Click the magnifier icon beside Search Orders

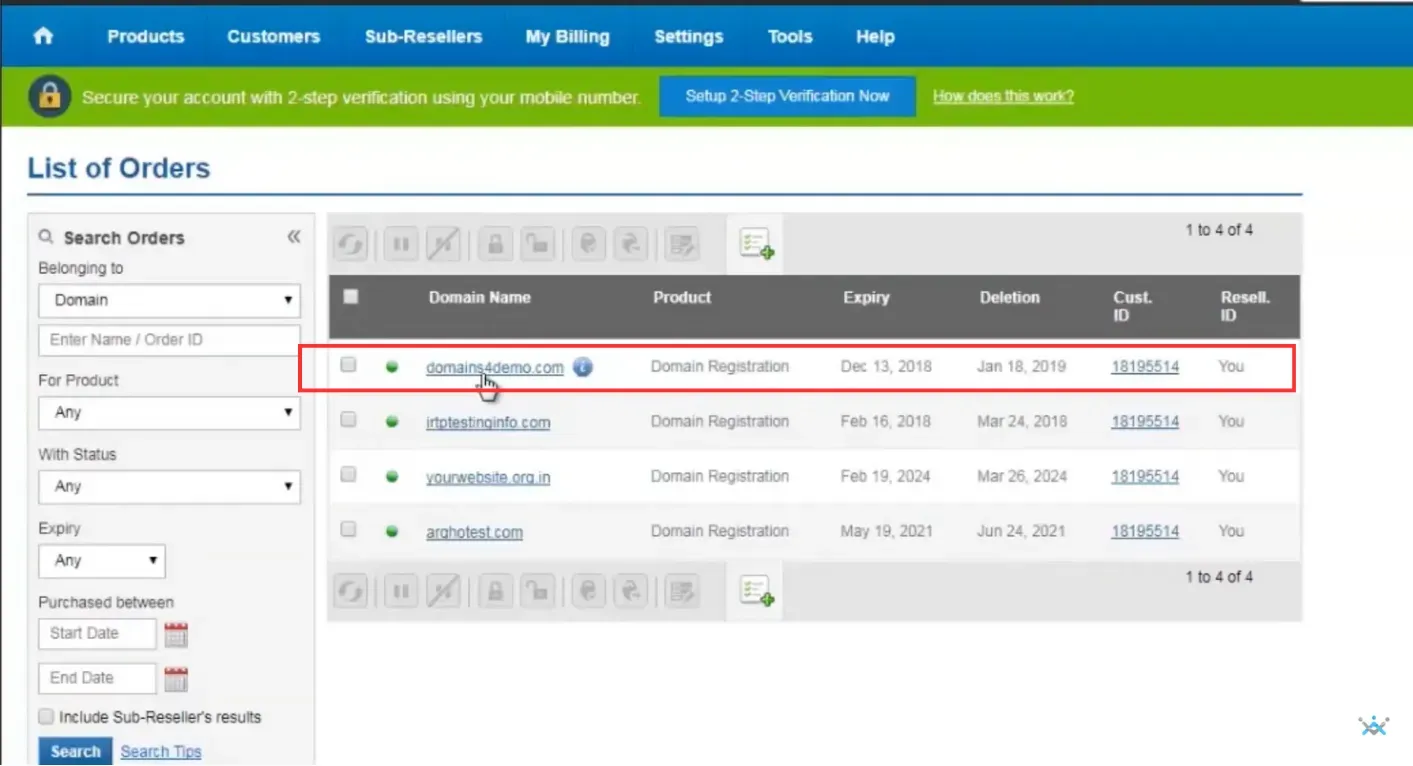[46, 237]
